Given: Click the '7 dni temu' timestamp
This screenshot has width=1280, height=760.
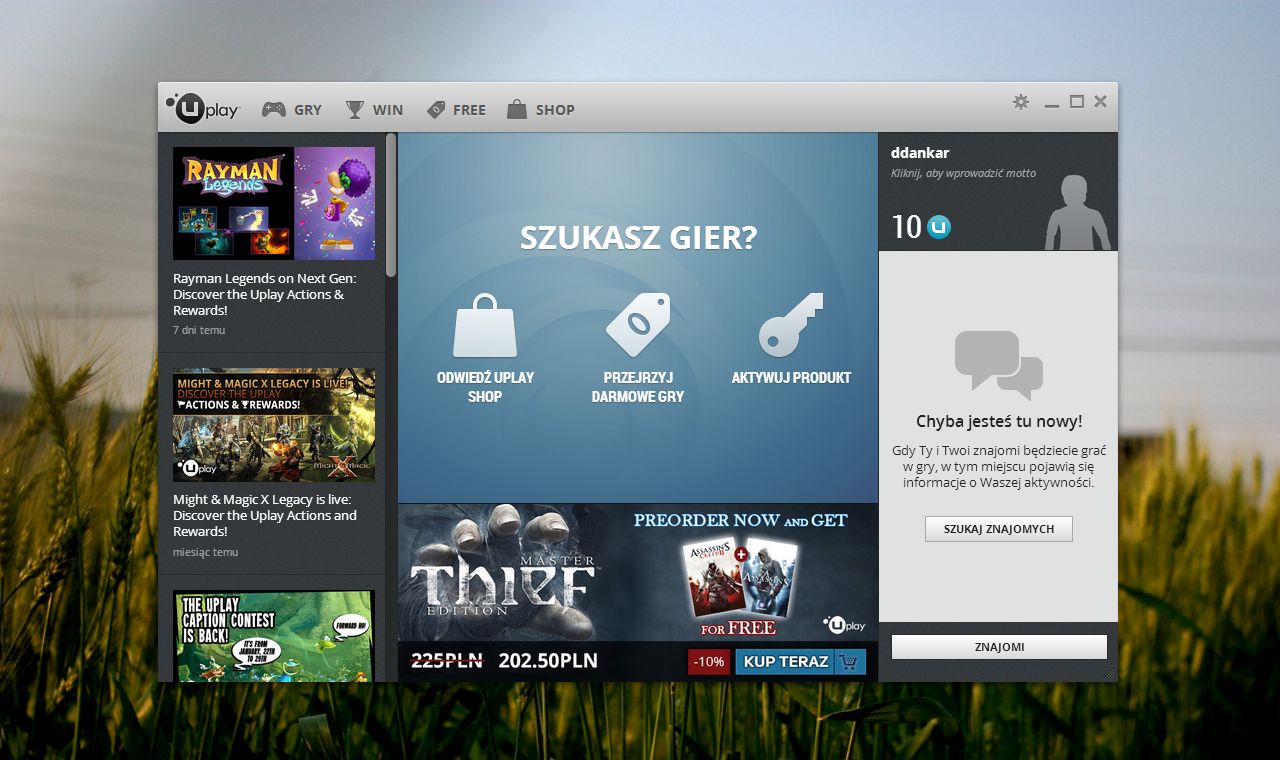Looking at the screenshot, I should [x=199, y=330].
